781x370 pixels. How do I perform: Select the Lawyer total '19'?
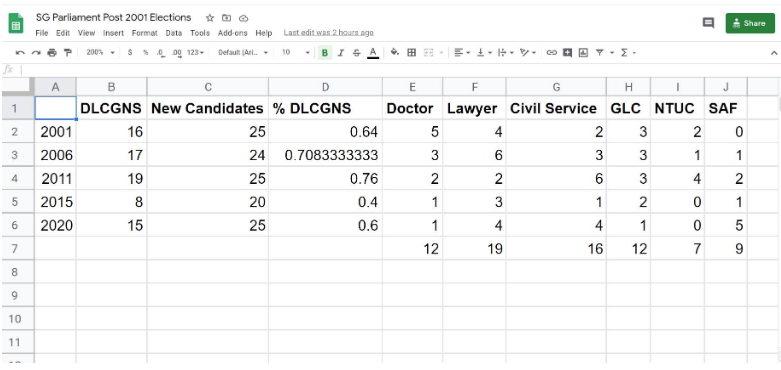pyautogui.click(x=474, y=248)
